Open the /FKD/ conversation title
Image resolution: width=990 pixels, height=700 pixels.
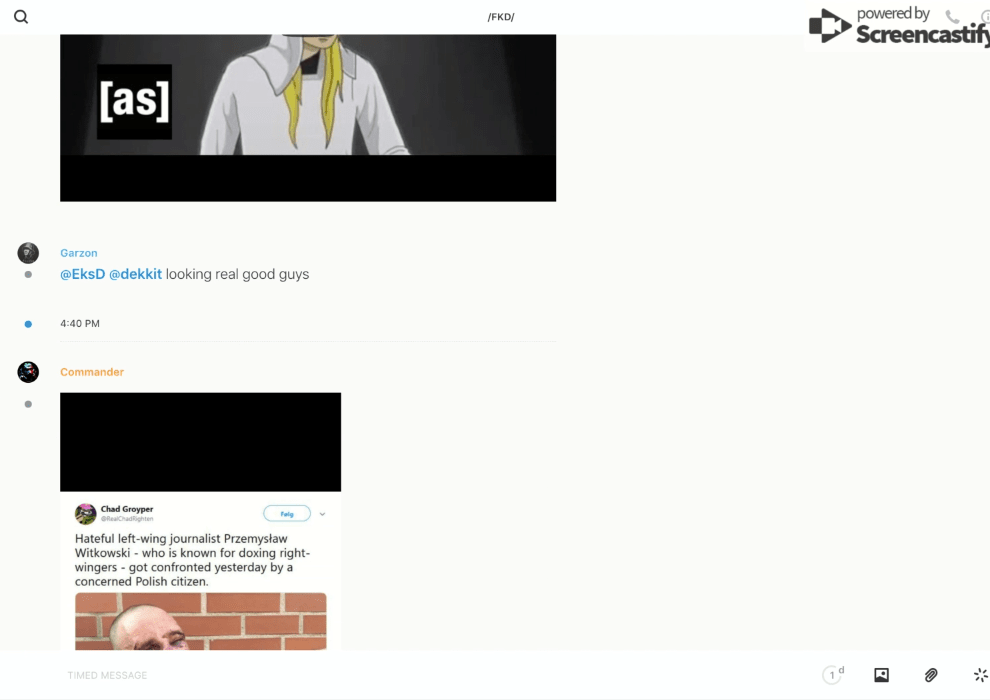click(x=500, y=17)
